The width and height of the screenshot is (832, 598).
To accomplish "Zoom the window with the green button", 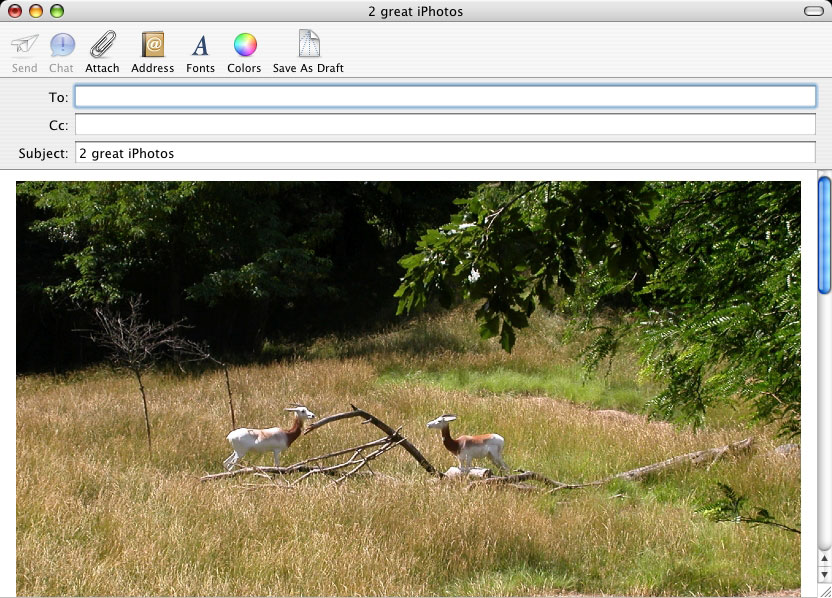I will [56, 11].
